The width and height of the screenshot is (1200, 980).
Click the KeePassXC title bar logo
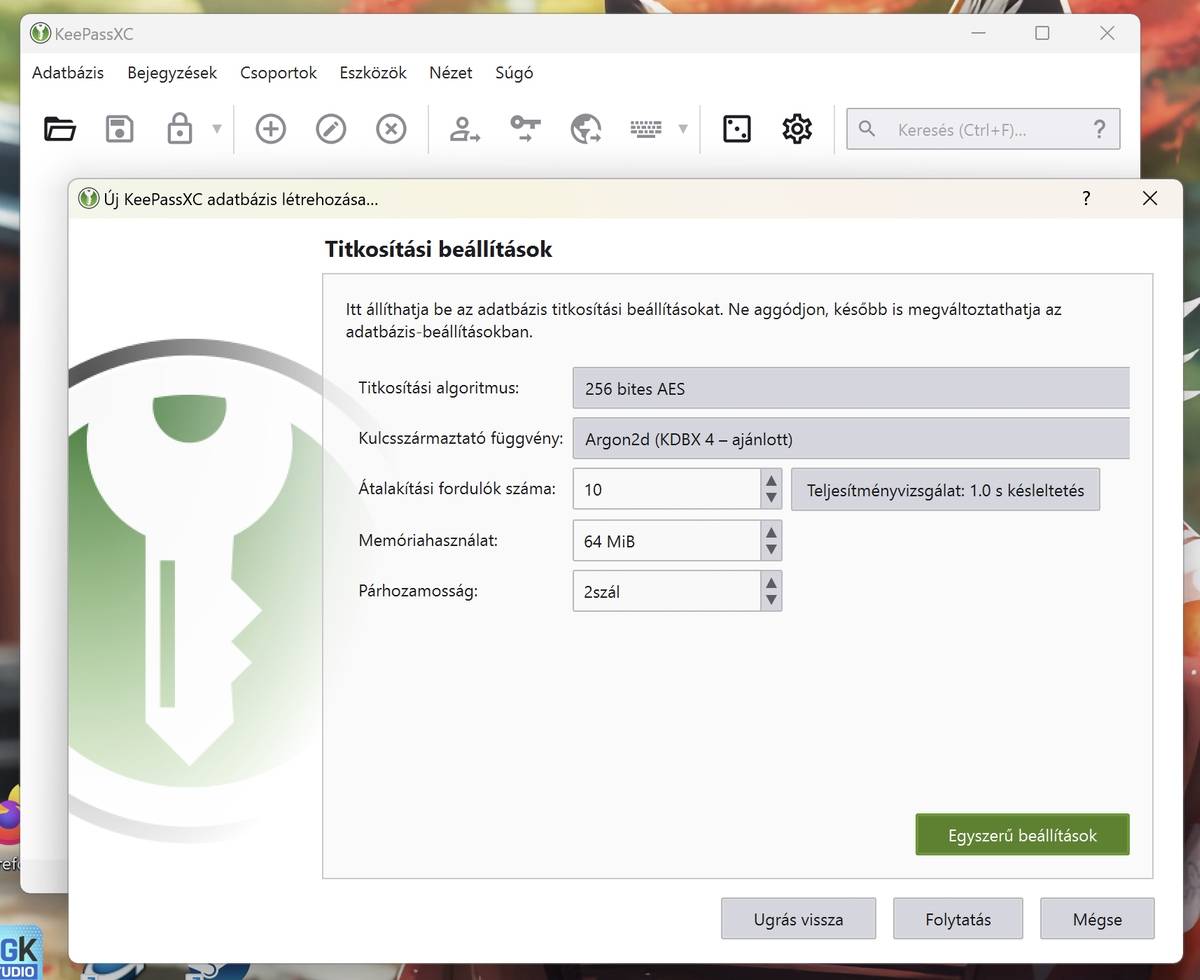(x=40, y=33)
